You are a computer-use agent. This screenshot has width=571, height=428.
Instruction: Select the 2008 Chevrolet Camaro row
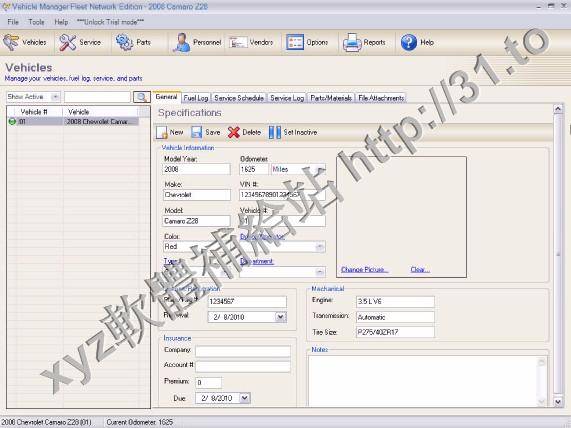(73, 121)
